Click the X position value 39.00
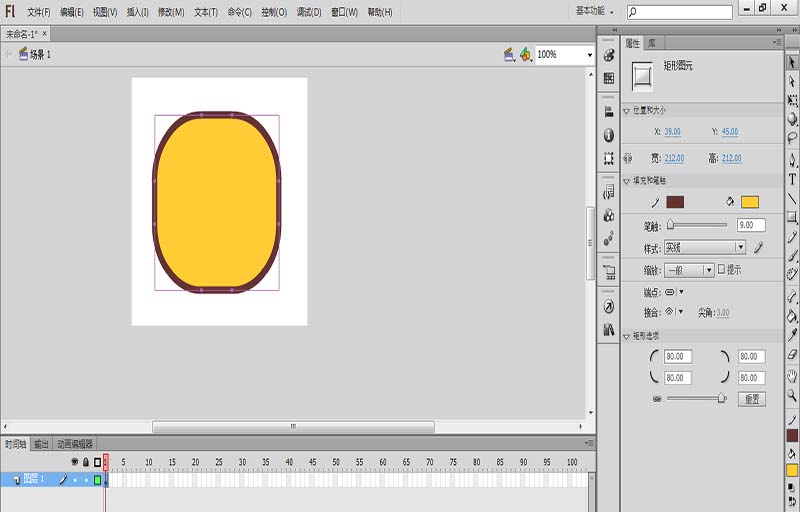The height and width of the screenshot is (512, 800). 672,132
